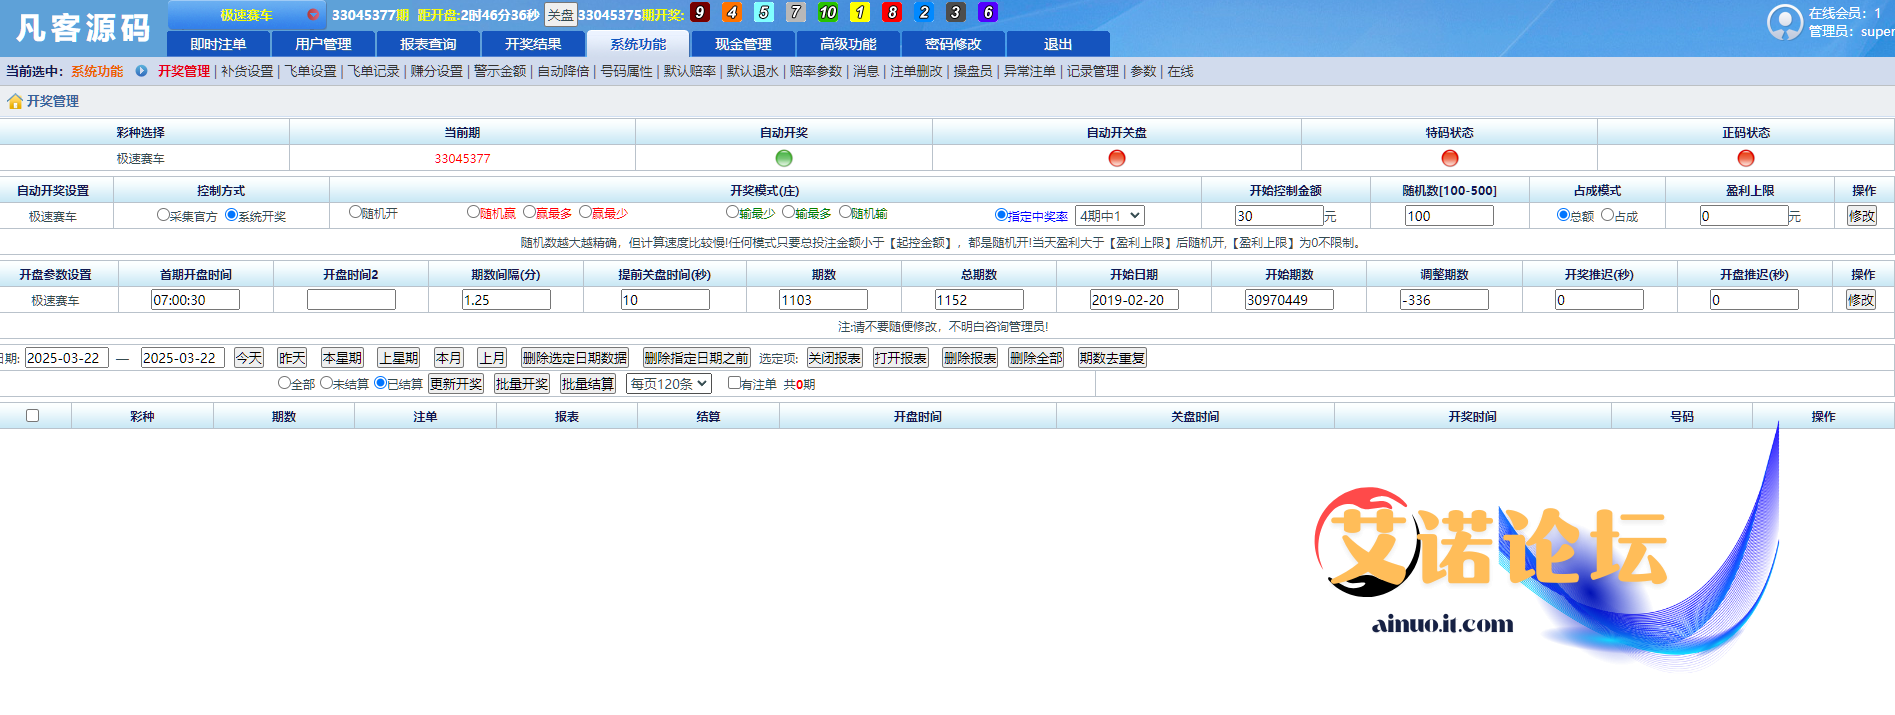
Task: Select 占成 commission mode
Action: pyautogui.click(x=1607, y=214)
